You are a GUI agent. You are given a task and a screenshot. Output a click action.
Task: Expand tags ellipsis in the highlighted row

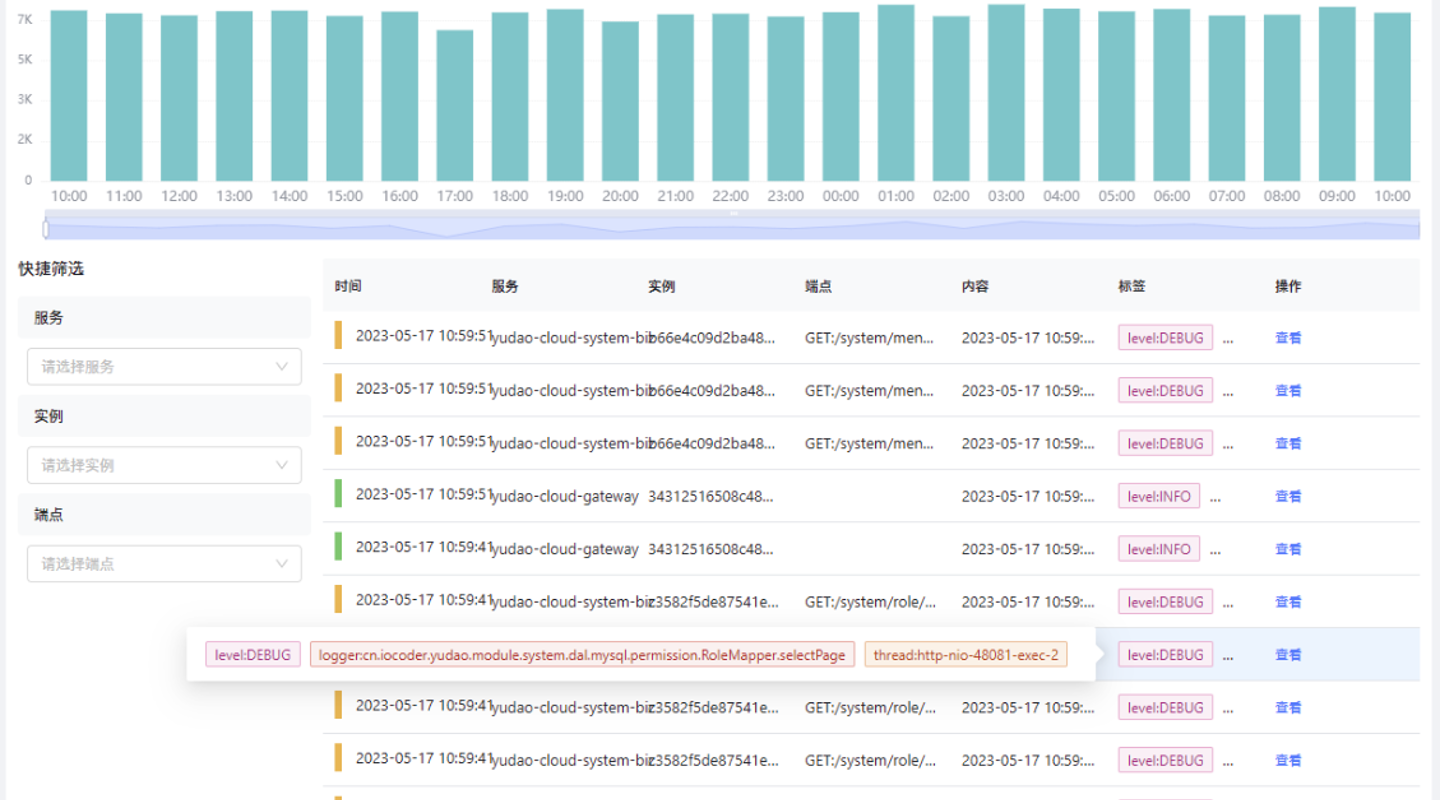pos(1228,656)
